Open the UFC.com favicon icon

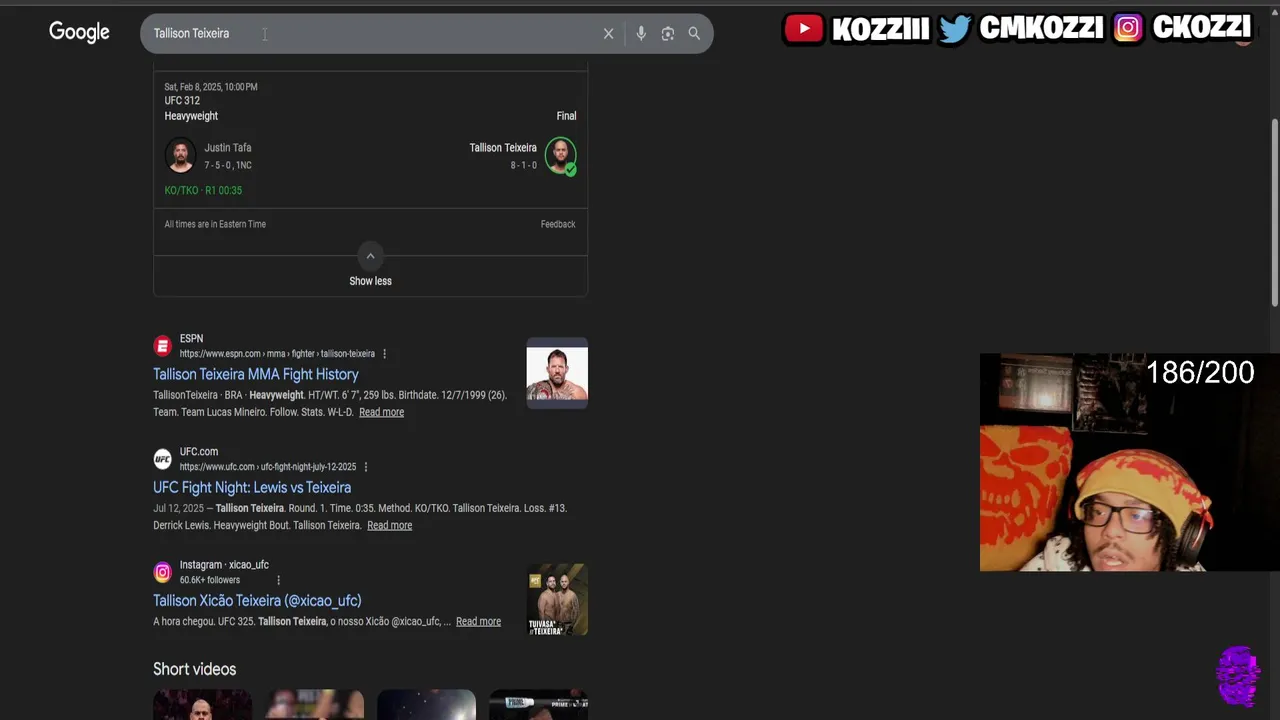[162, 459]
